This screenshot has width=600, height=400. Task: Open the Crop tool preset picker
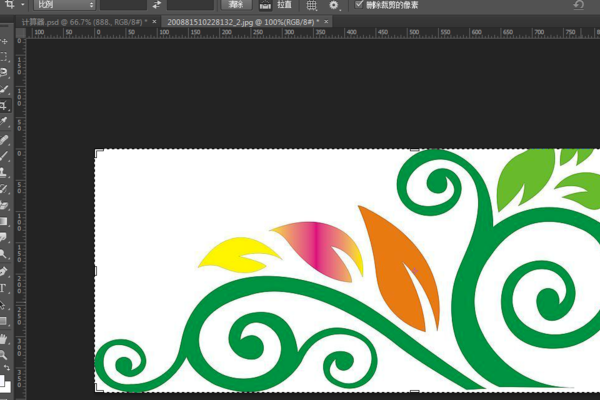[10, 5]
